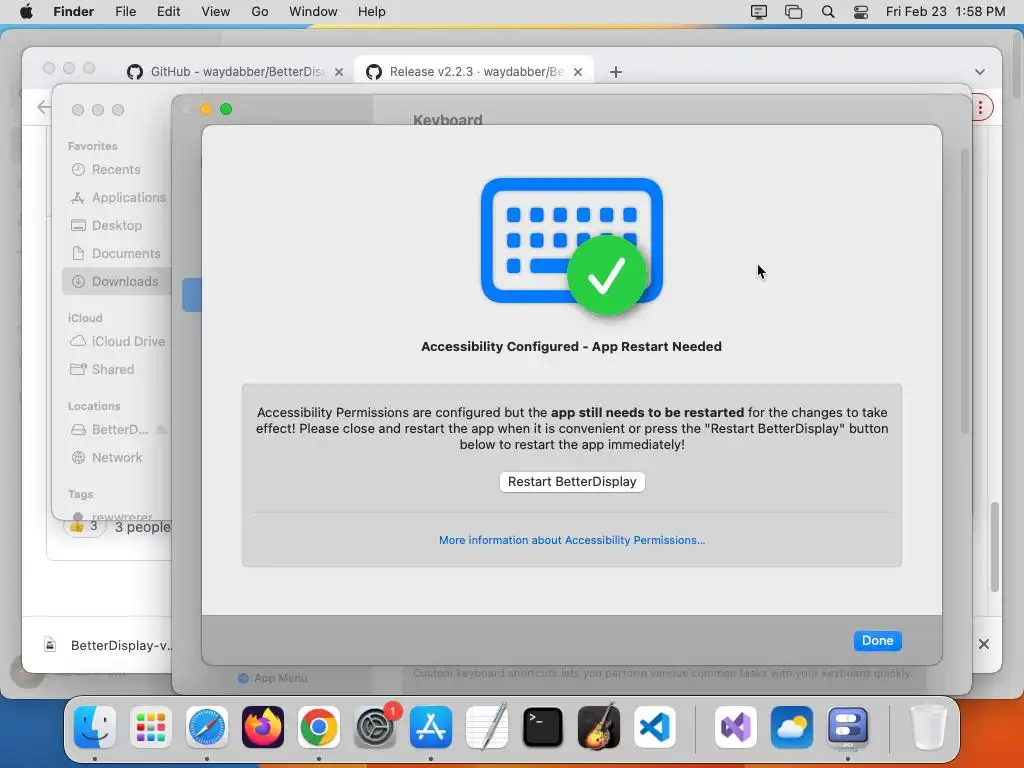Switch to Release v2.2.3 browser tab
The image size is (1024, 768).
coord(473,72)
